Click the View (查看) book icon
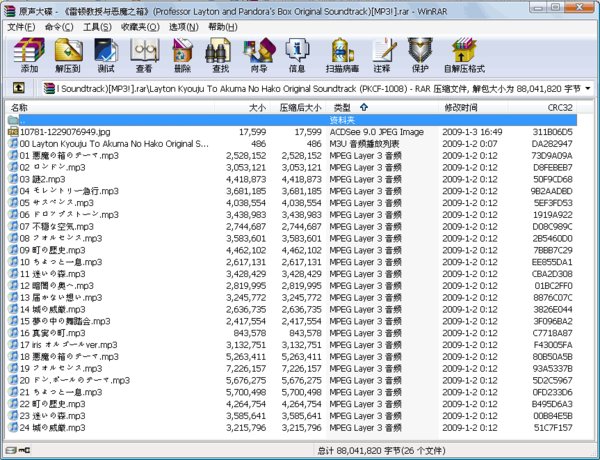The width and height of the screenshot is (600, 460). click(144, 50)
